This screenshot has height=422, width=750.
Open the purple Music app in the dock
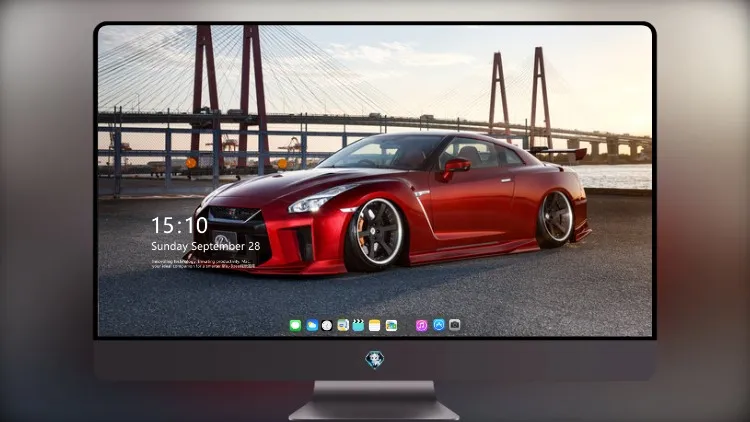[x=421, y=325]
